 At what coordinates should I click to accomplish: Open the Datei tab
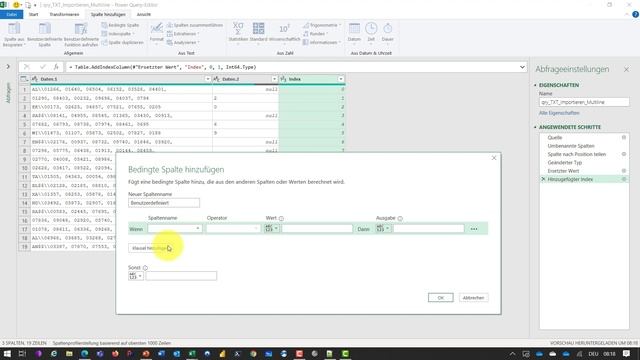click(x=12, y=14)
